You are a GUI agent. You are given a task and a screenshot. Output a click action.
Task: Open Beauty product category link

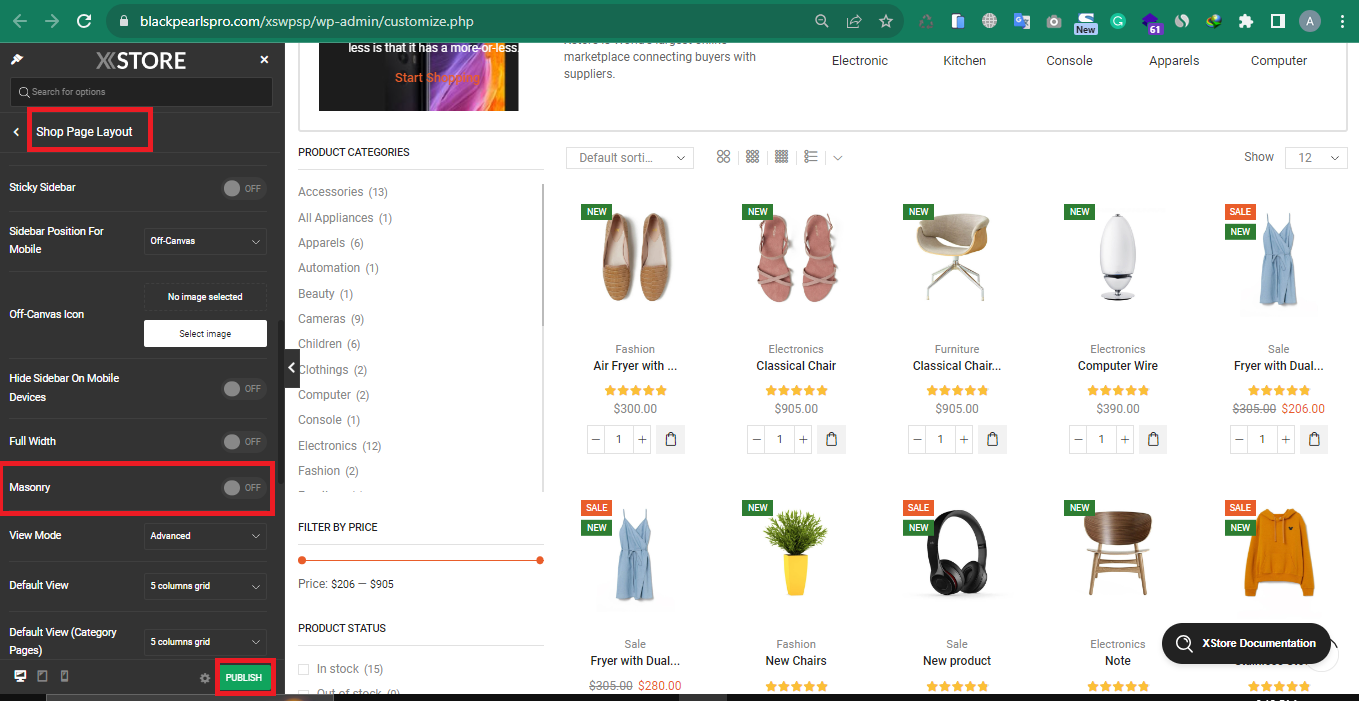coord(317,294)
